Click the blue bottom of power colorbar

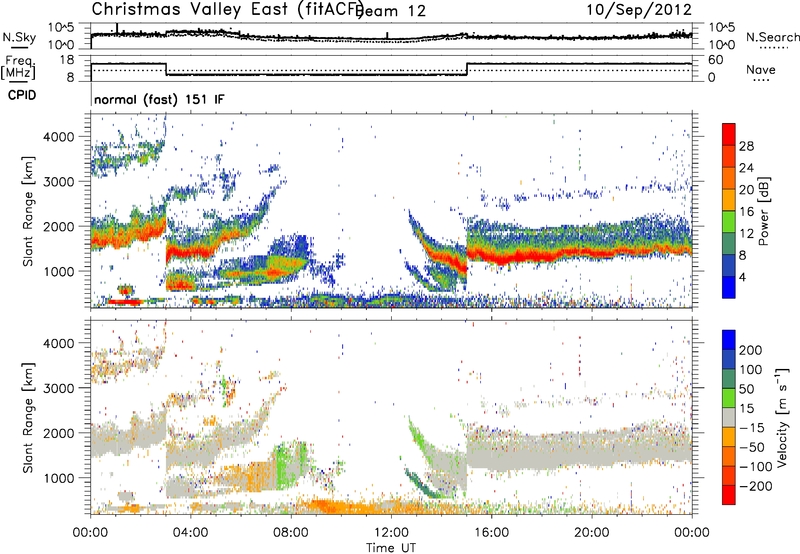[x=729, y=287]
